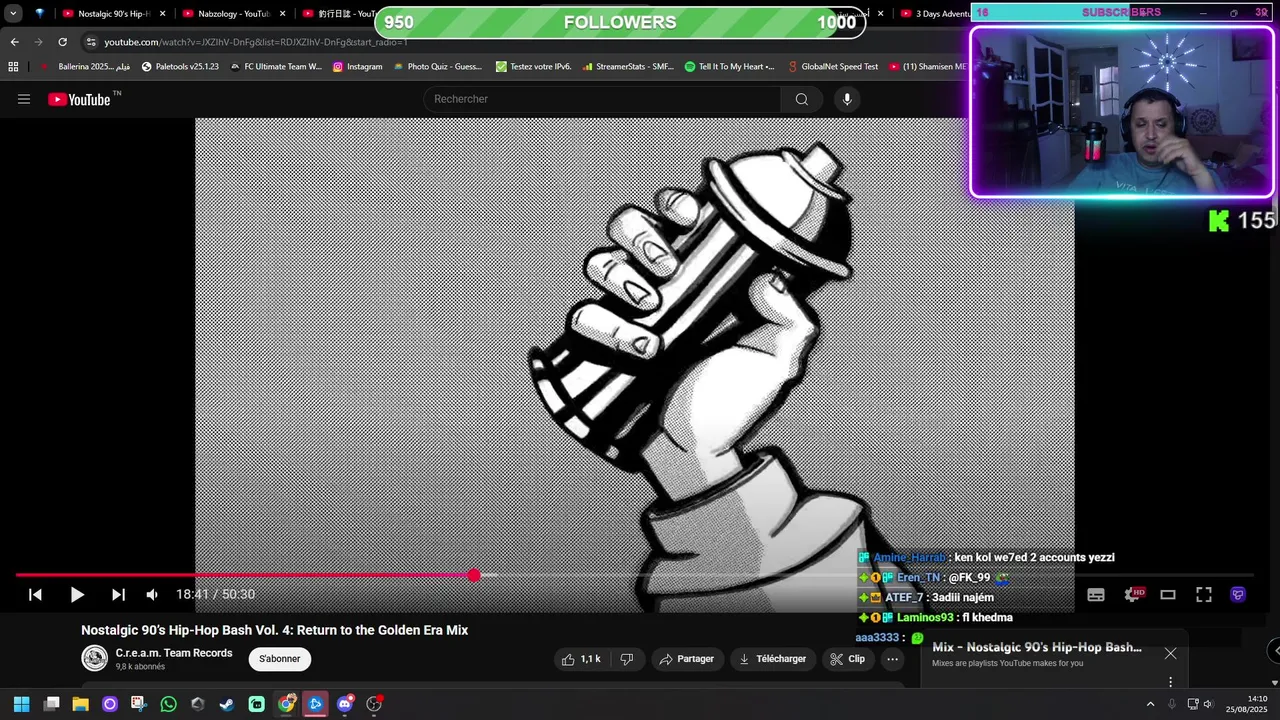The width and height of the screenshot is (1280, 720).
Task: Click the system tray volume speaker icon
Action: (x=1207, y=704)
